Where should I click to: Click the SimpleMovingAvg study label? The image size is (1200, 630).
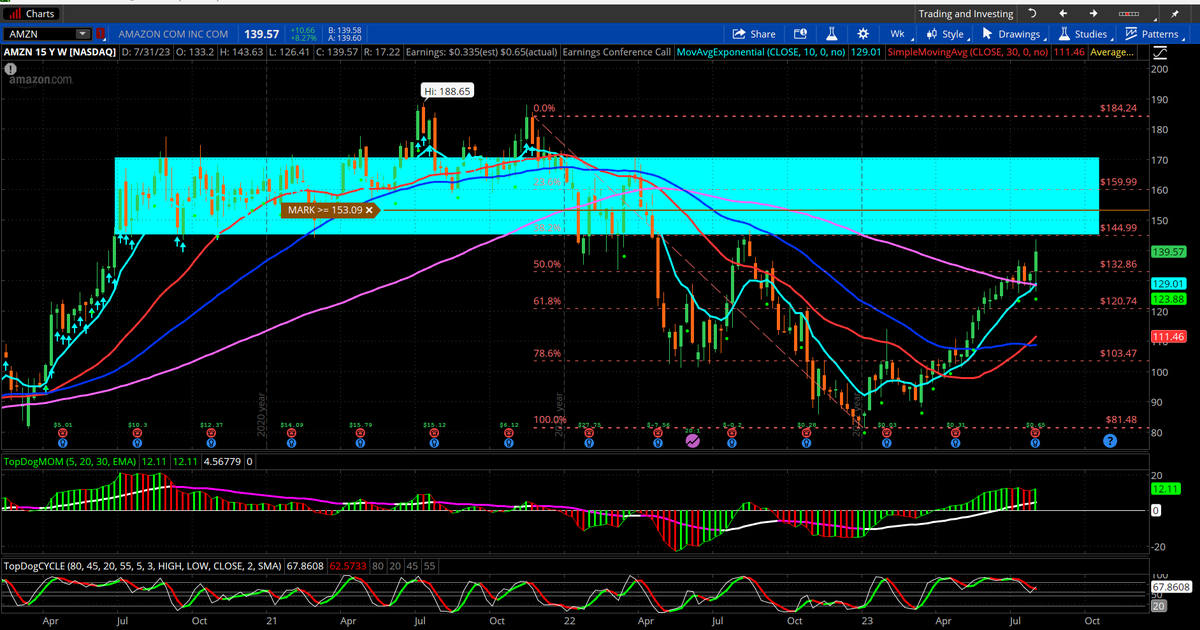coord(968,52)
